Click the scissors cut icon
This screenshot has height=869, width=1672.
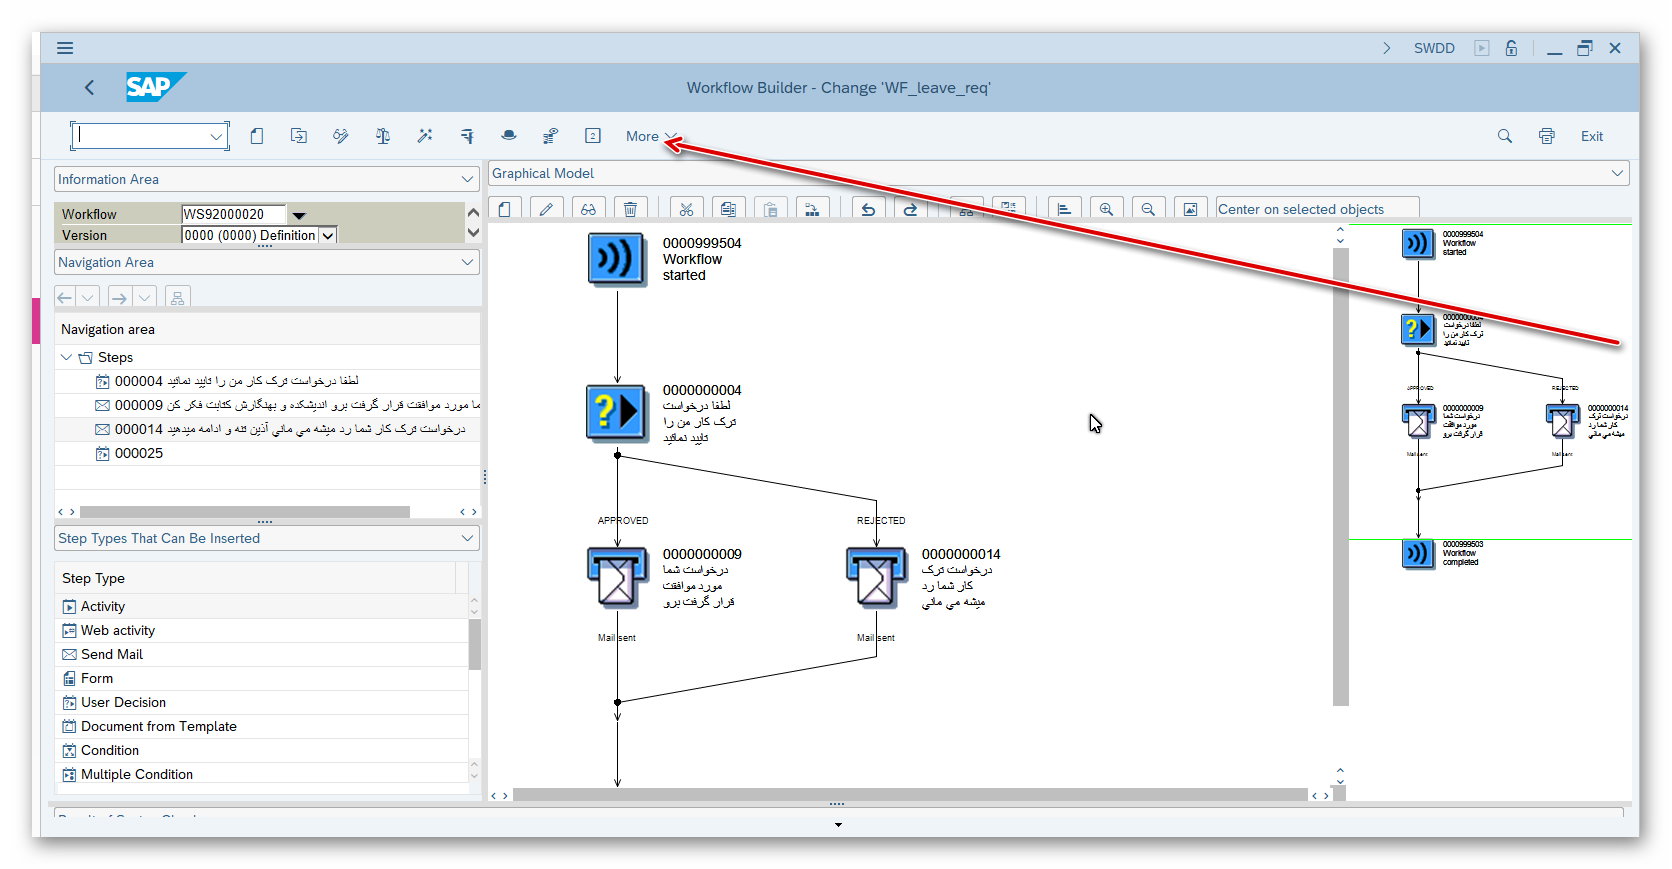click(686, 209)
